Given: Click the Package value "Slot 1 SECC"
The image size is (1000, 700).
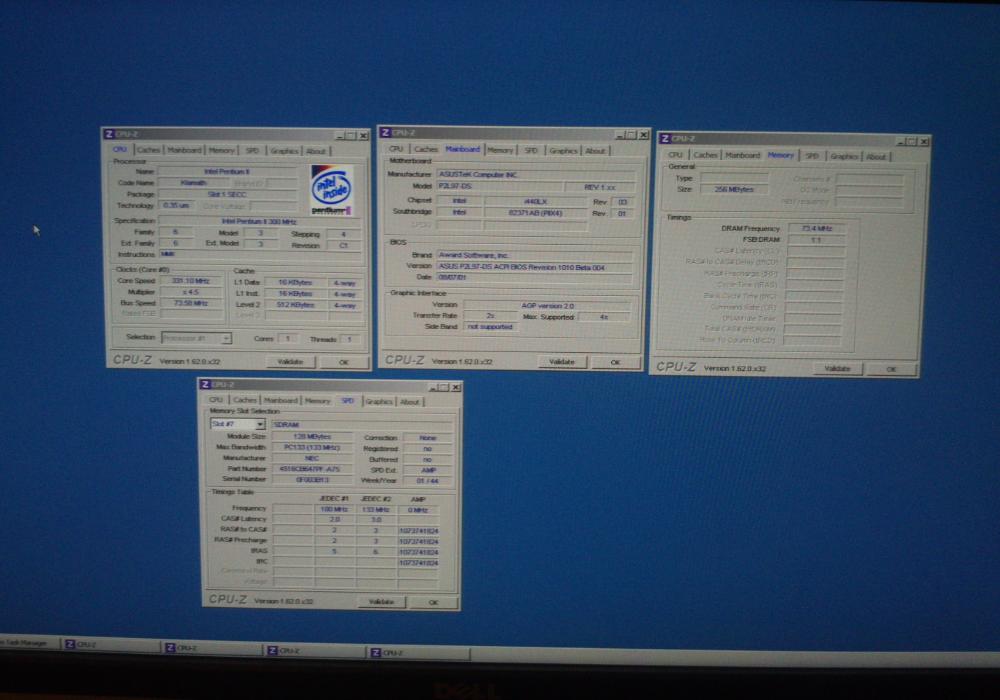Looking at the screenshot, I should (227, 194).
